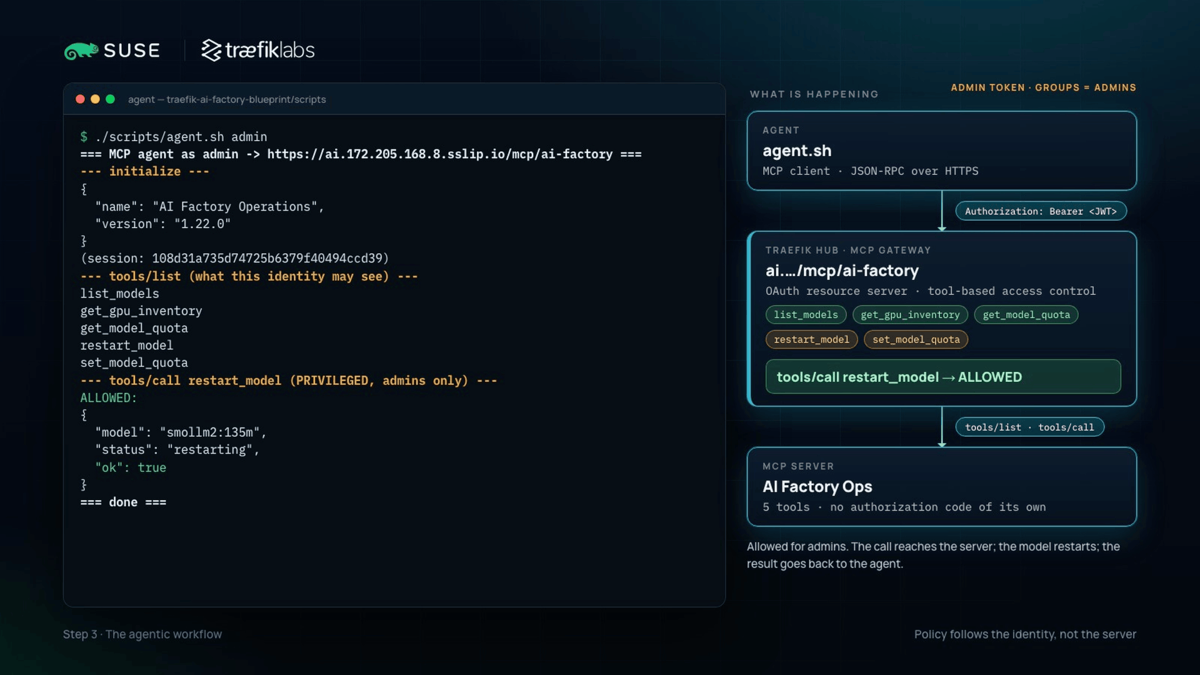The width and height of the screenshot is (1200, 675).
Task: Click the 'tools/call restart_model → ALLOWED' banner
Action: click(943, 377)
